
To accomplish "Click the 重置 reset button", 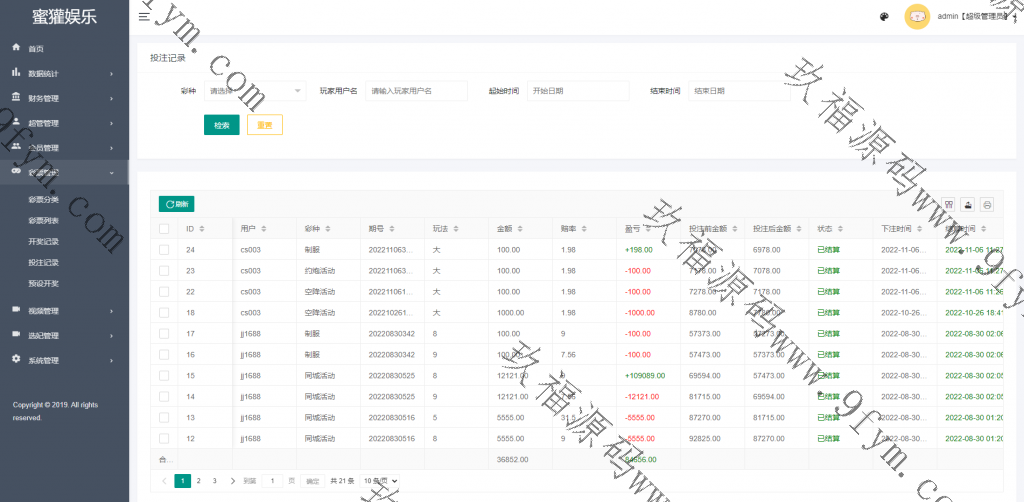I will click(265, 125).
